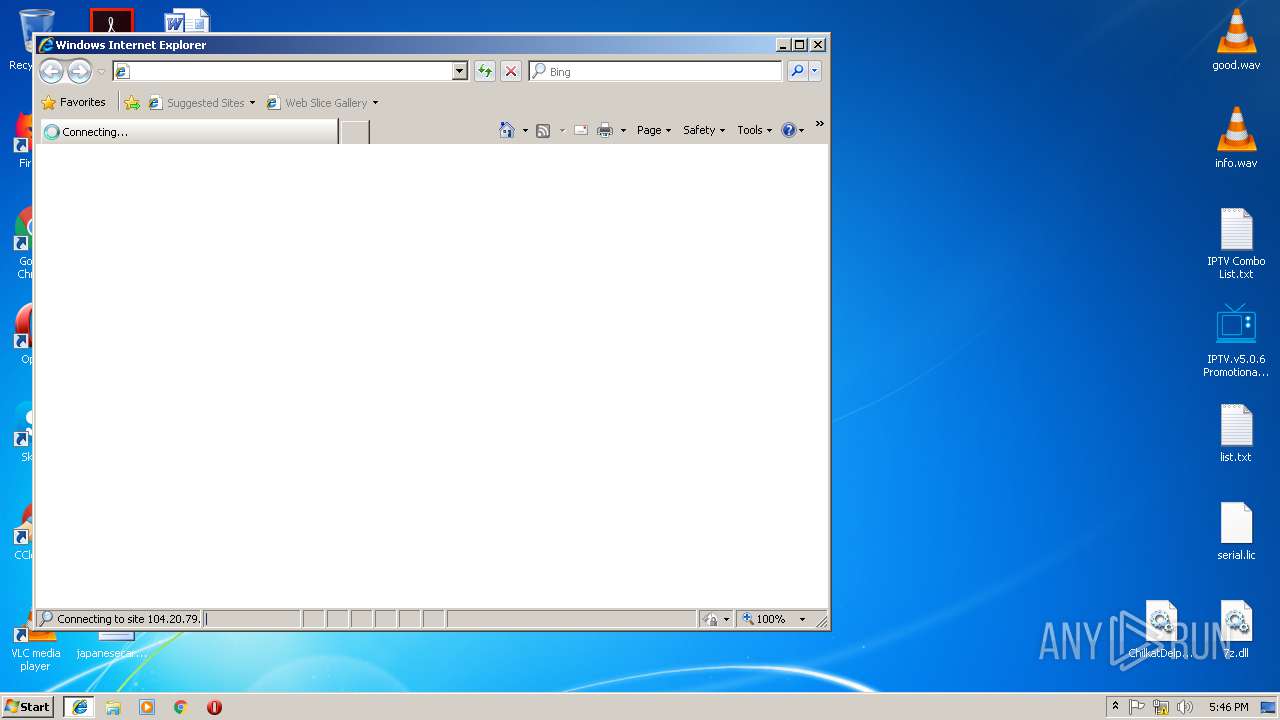
Task: Expand the command bar overflow chevron
Action: click(819, 124)
